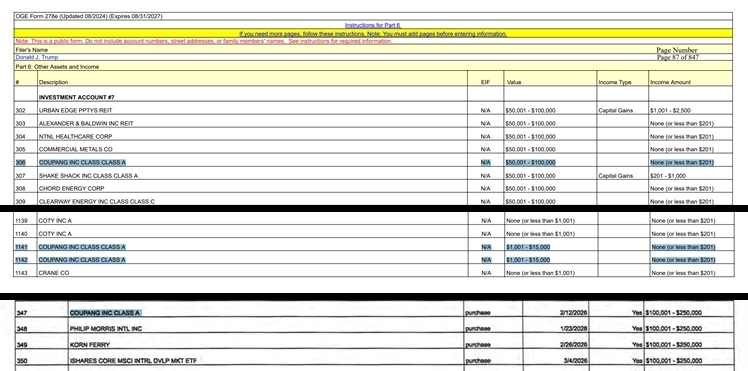This screenshot has width=748, height=371.
Task: Select COUPANG description in row 1141
Action: 82,247
